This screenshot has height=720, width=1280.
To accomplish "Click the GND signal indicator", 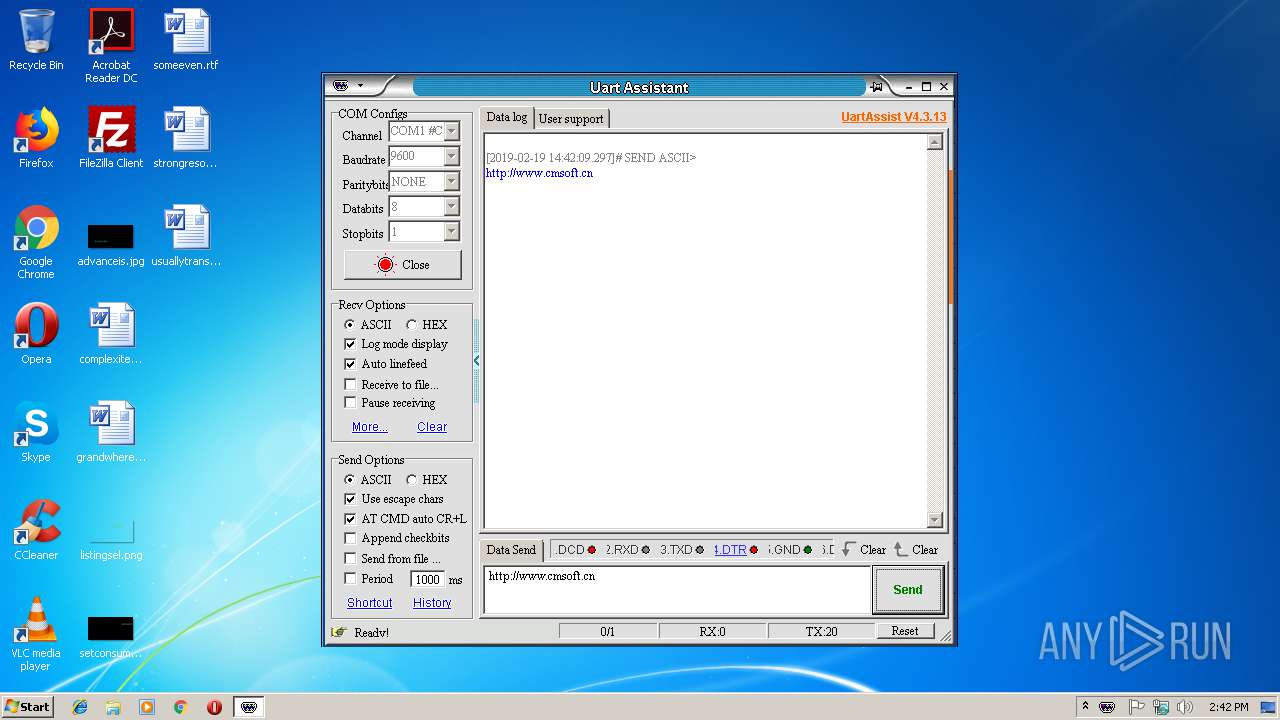I will click(790, 549).
